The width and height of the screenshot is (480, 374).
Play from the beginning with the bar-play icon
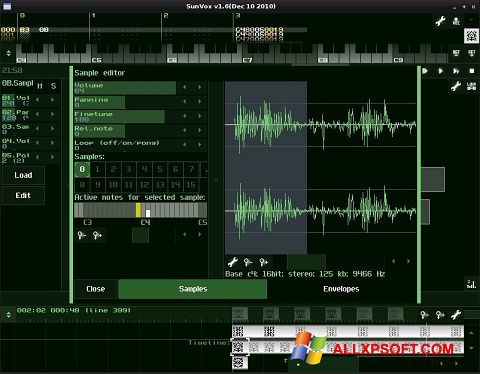[425, 71]
